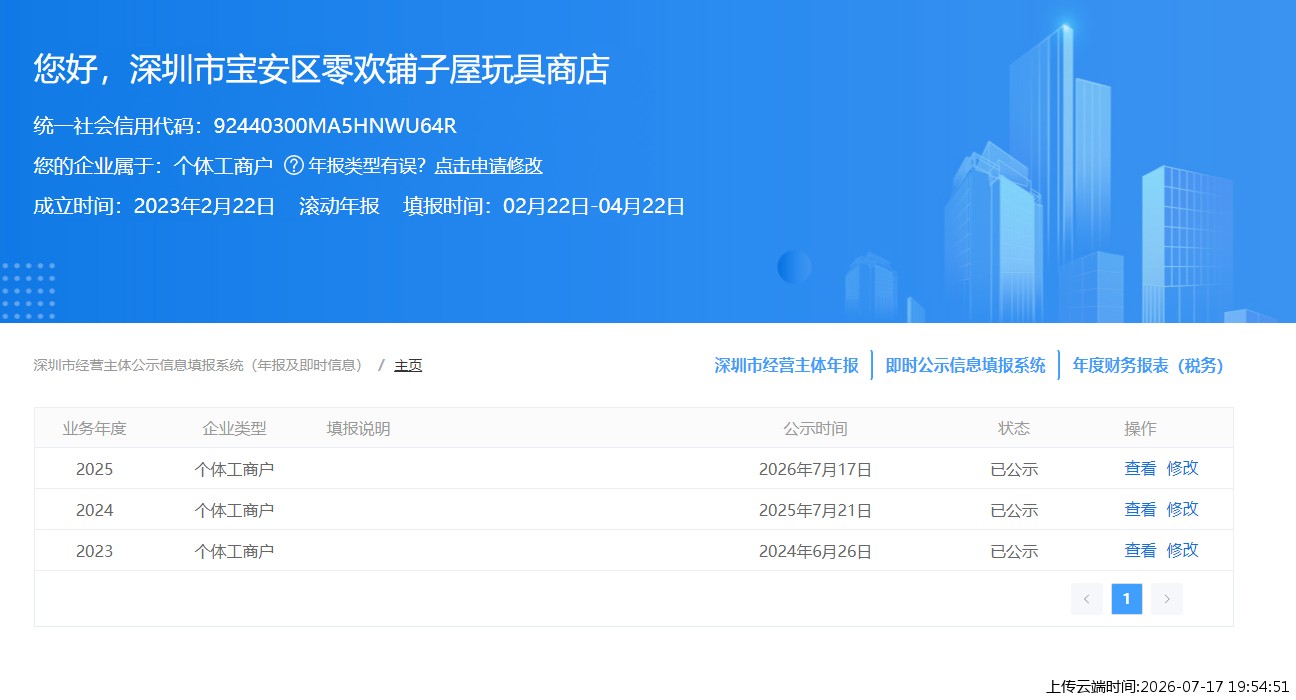Click the next page arrow
Image resolution: width=1296 pixels, height=700 pixels.
pos(1166,599)
